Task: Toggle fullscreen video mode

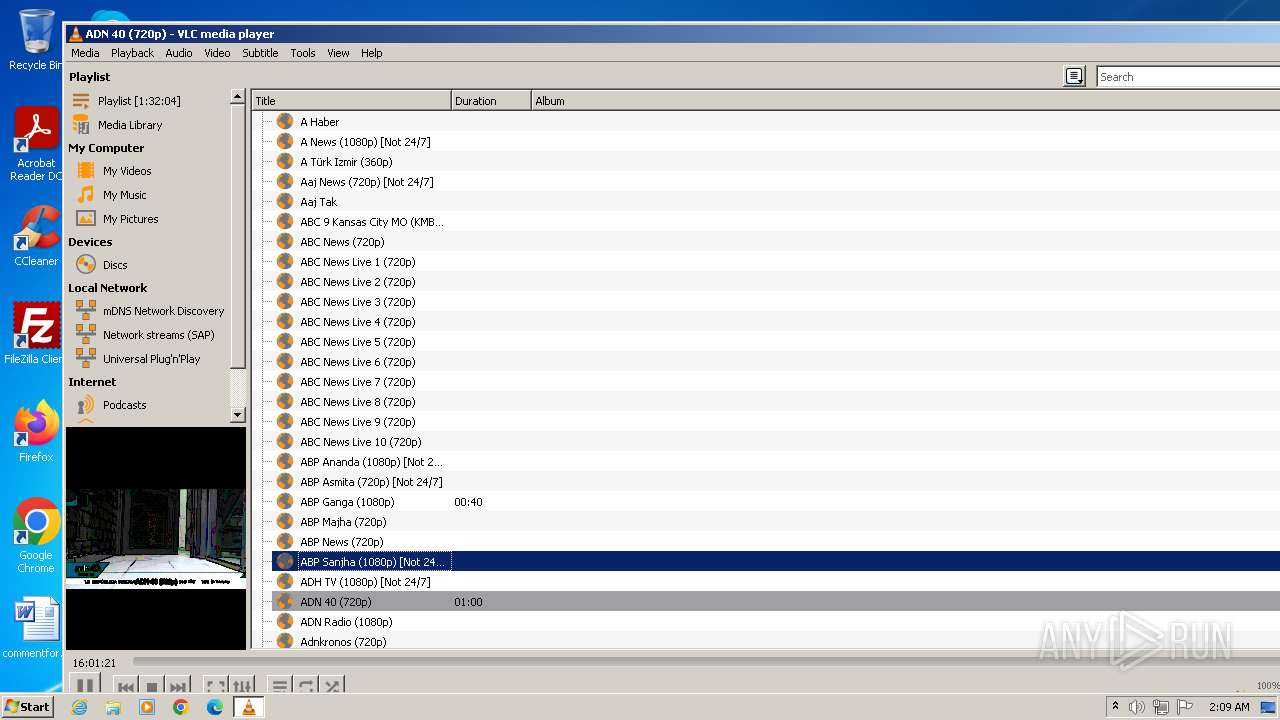Action: (x=214, y=687)
